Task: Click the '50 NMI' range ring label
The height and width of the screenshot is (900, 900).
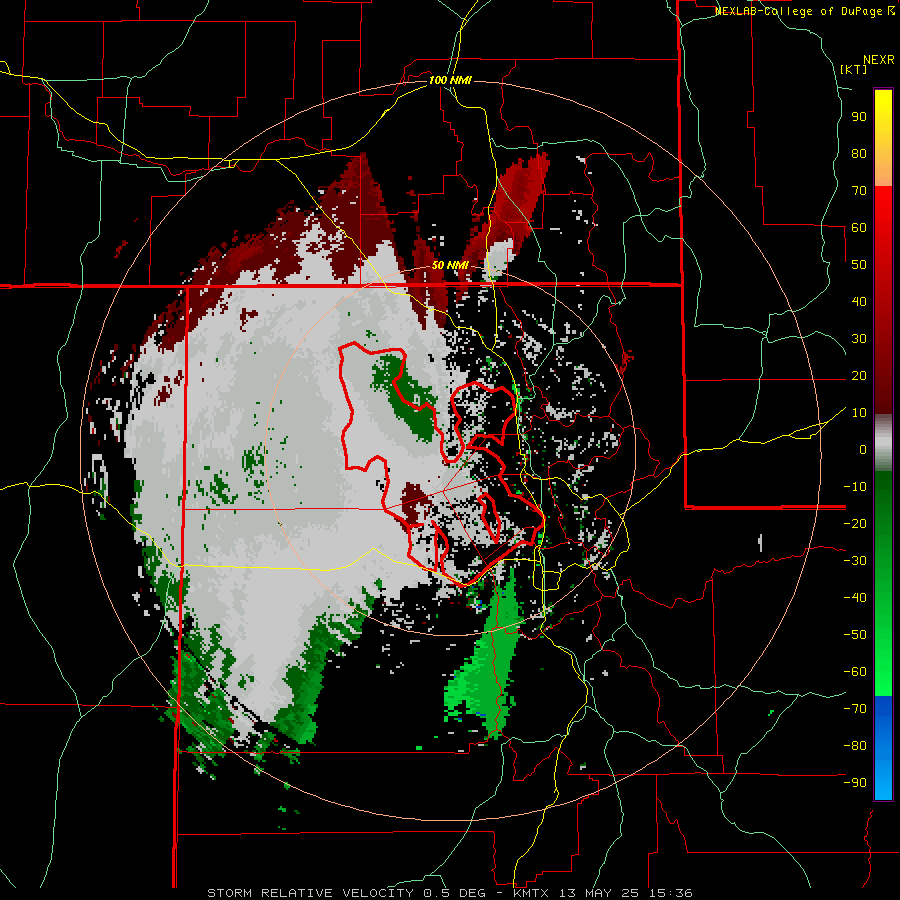Action: tap(450, 265)
